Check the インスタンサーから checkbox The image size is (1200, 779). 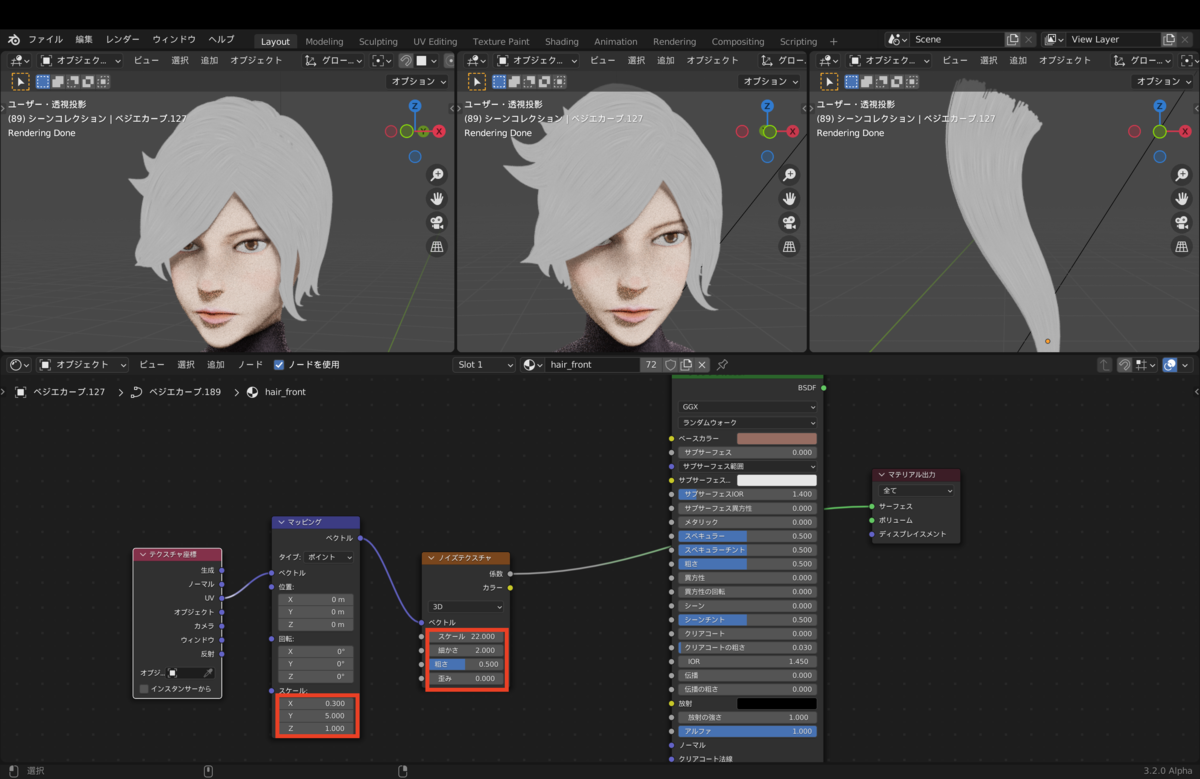(144, 689)
